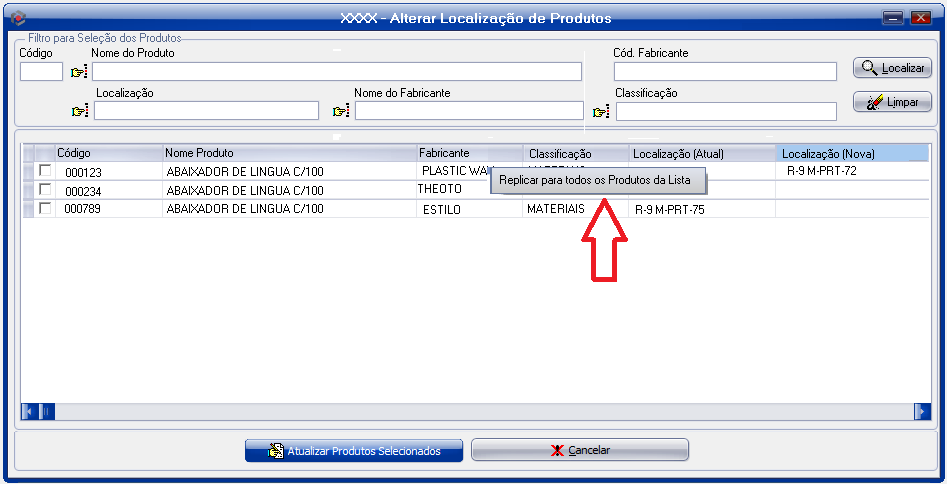Click the Cancelar button
The height and width of the screenshot is (484, 947).
pyautogui.click(x=580, y=450)
